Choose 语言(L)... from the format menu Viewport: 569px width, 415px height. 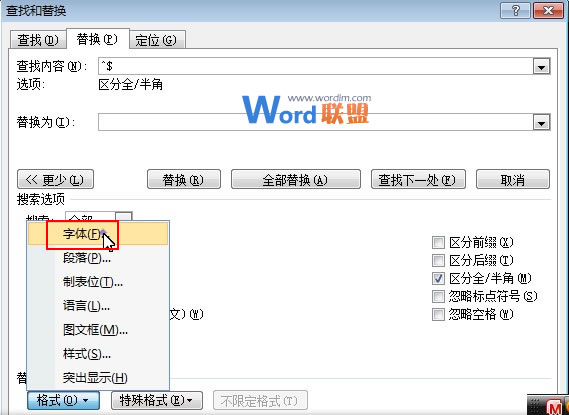[98, 306]
